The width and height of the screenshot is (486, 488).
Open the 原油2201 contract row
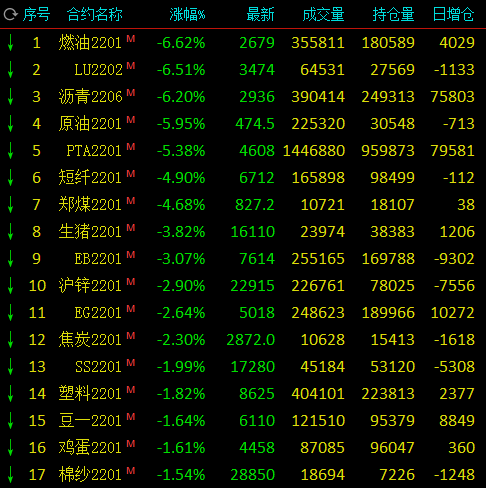click(x=243, y=124)
